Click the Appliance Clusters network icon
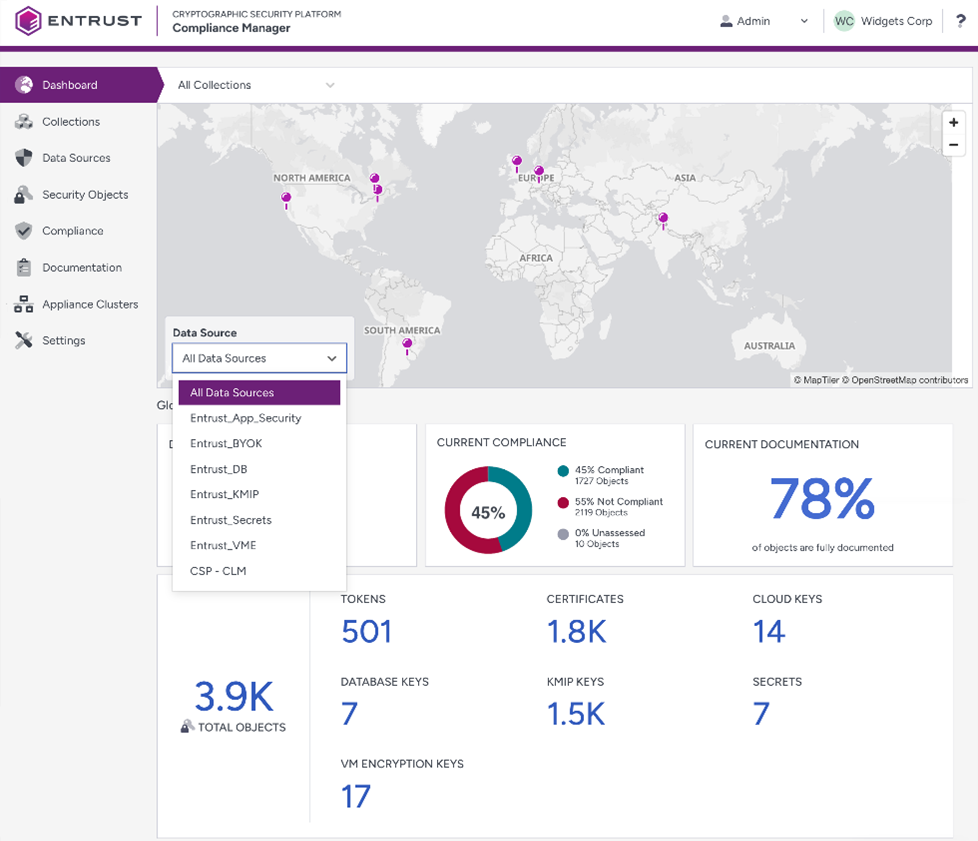 tap(24, 304)
